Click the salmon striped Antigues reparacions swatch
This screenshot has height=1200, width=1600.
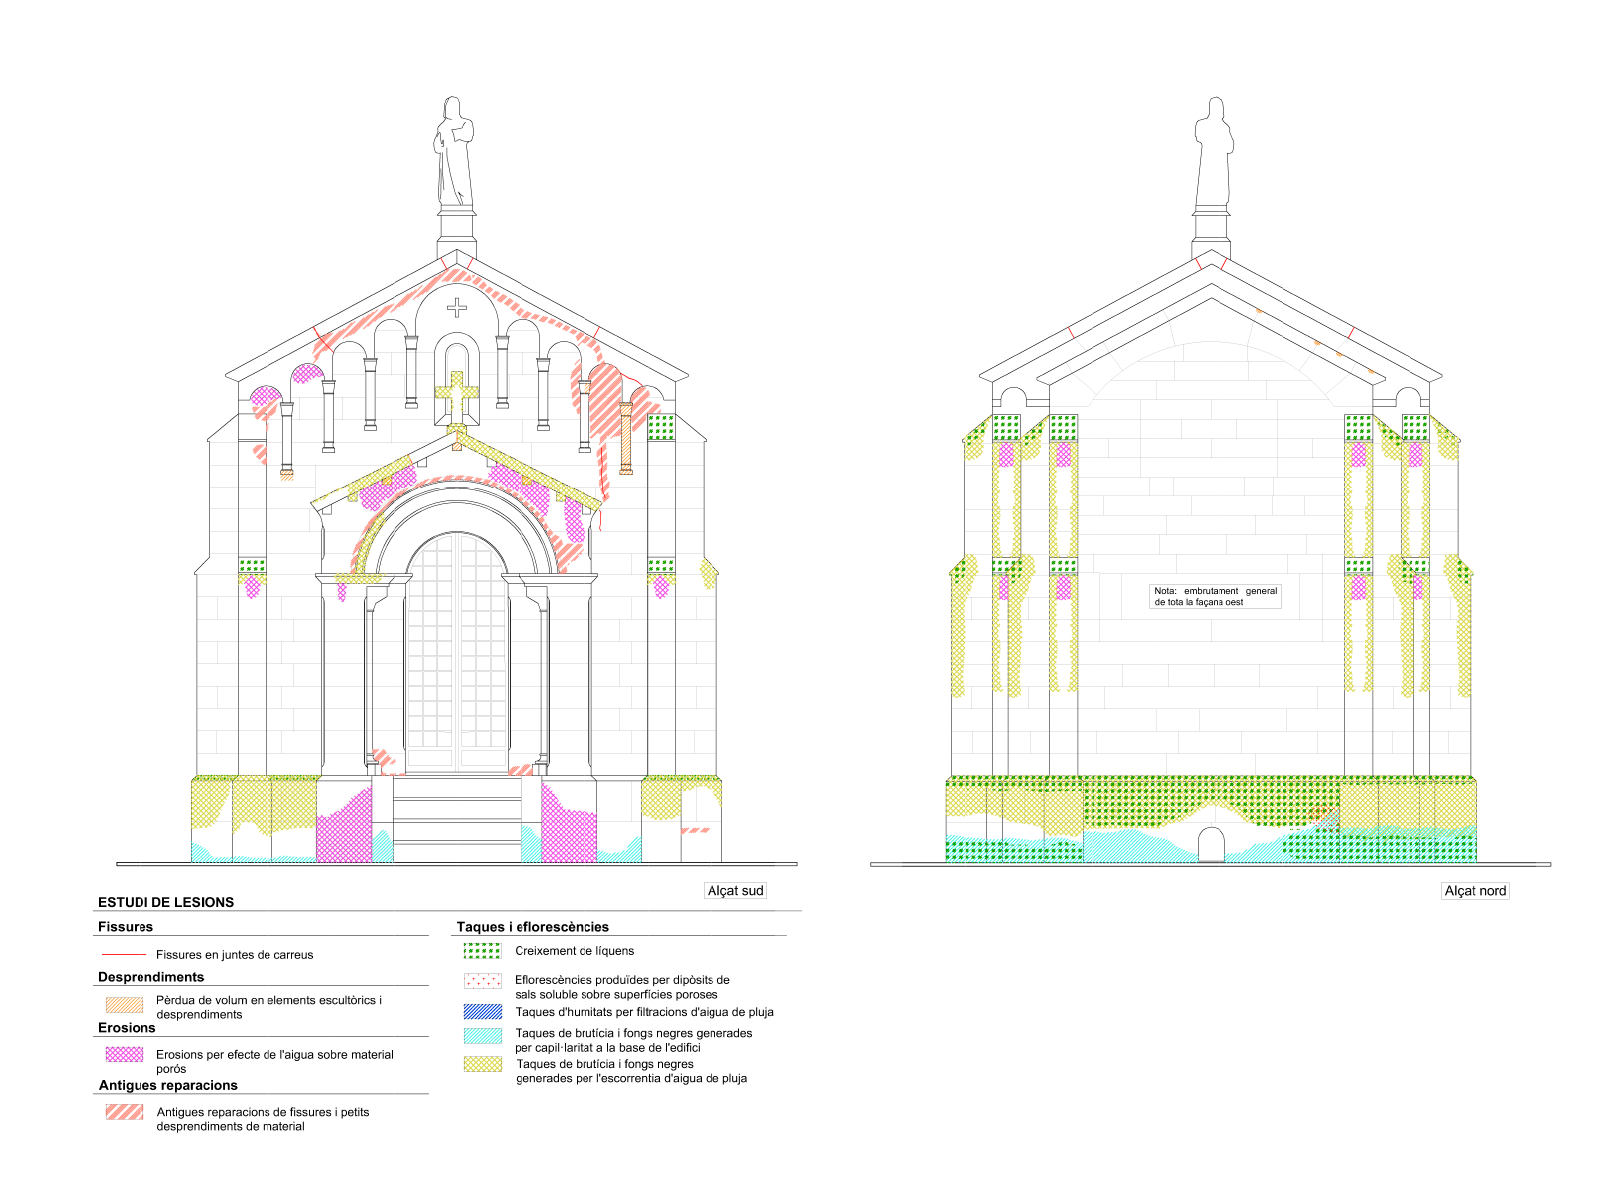pos(125,1112)
